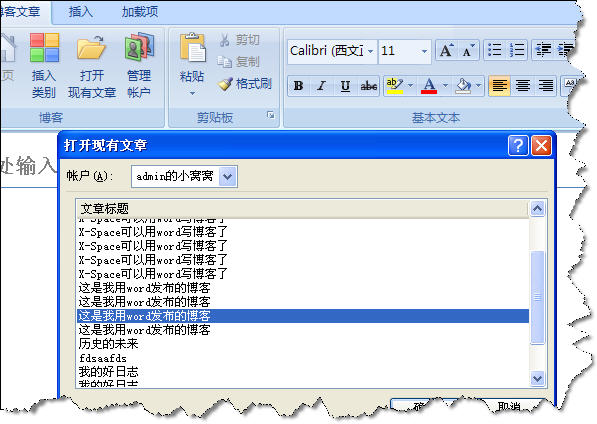Viewport: 597px width, 424px height.
Task: Align text left
Action: (x=499, y=86)
